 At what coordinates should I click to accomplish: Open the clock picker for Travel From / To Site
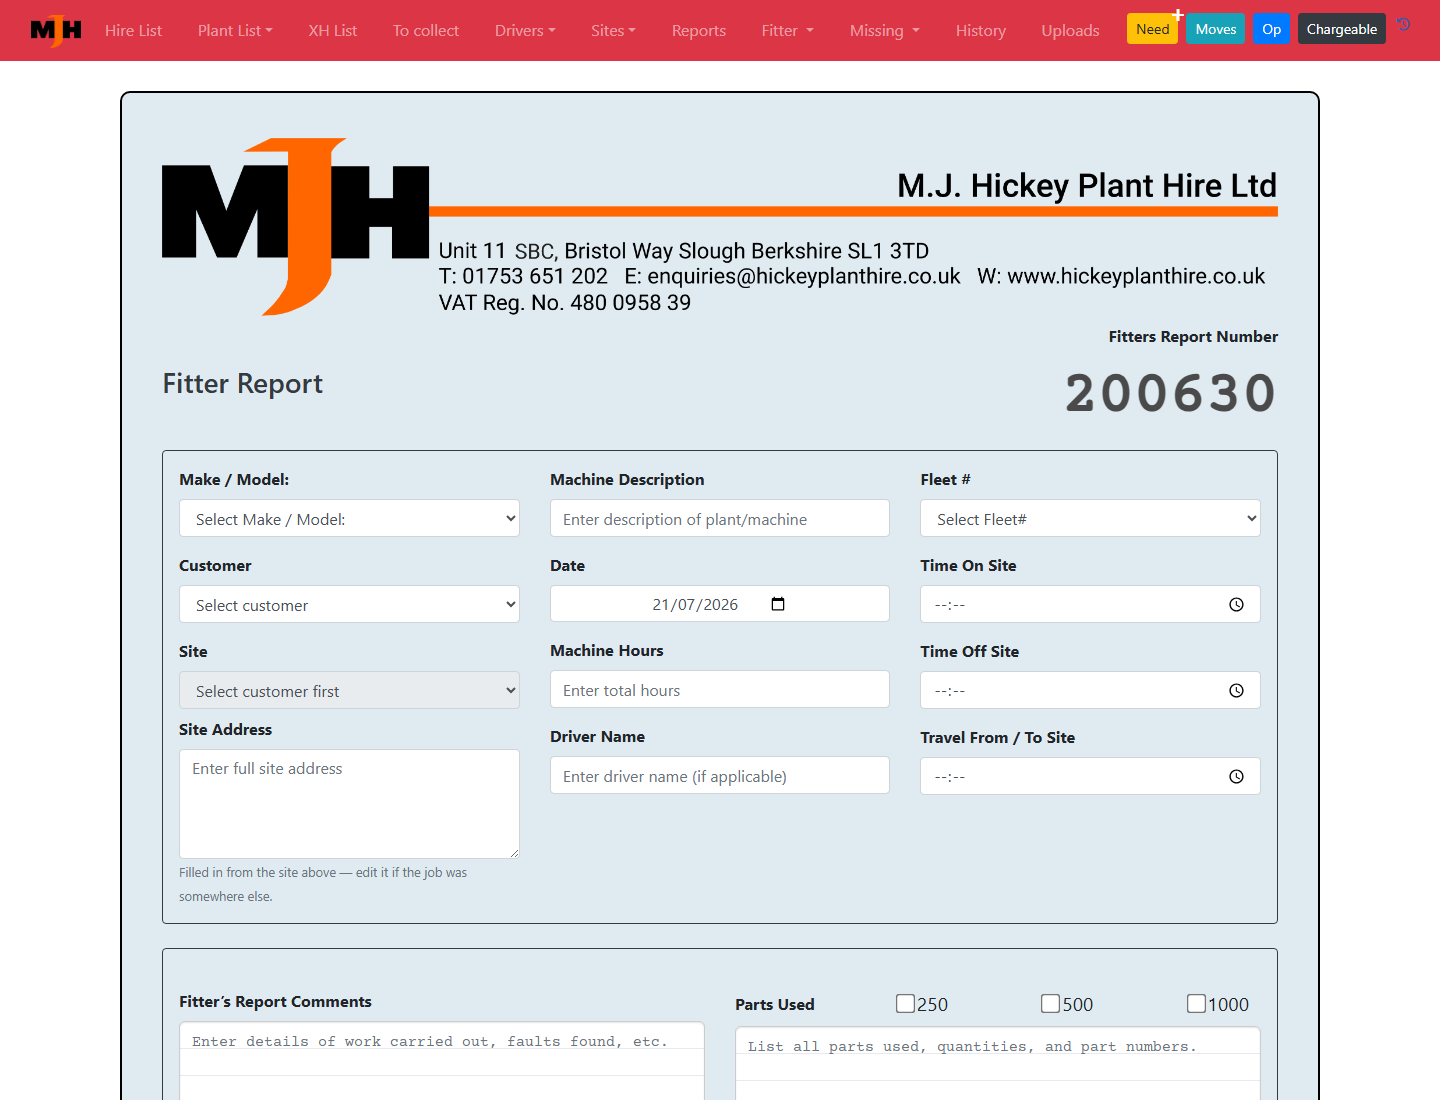[x=1237, y=777]
